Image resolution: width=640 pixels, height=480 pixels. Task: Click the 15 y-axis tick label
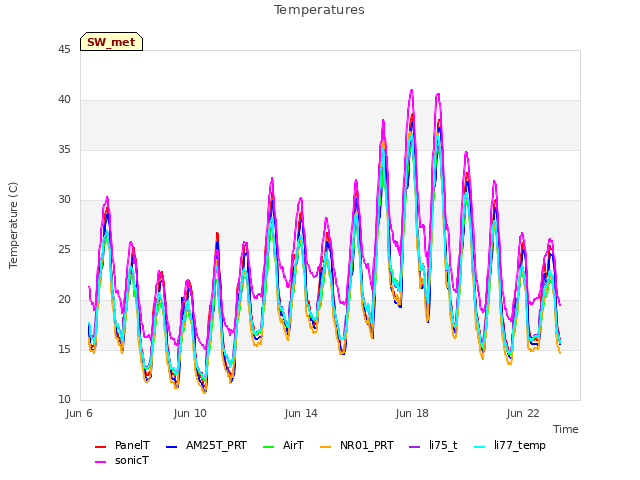pos(64,350)
